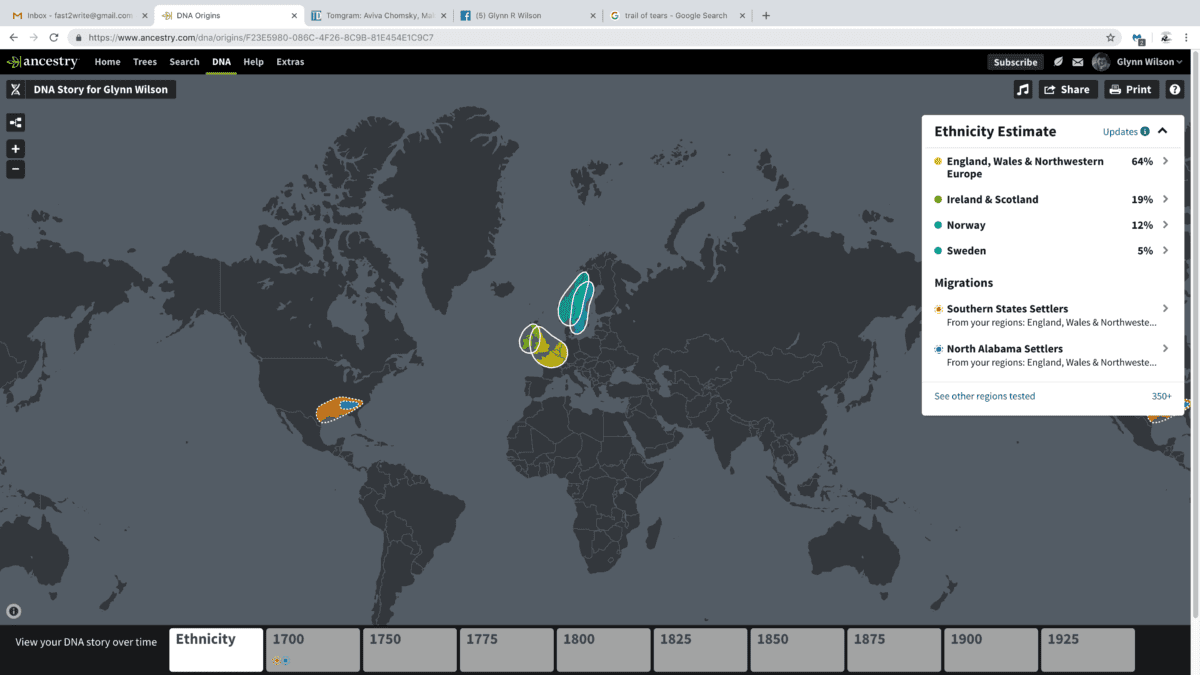Select the Ethnicity timeline card

(216, 650)
